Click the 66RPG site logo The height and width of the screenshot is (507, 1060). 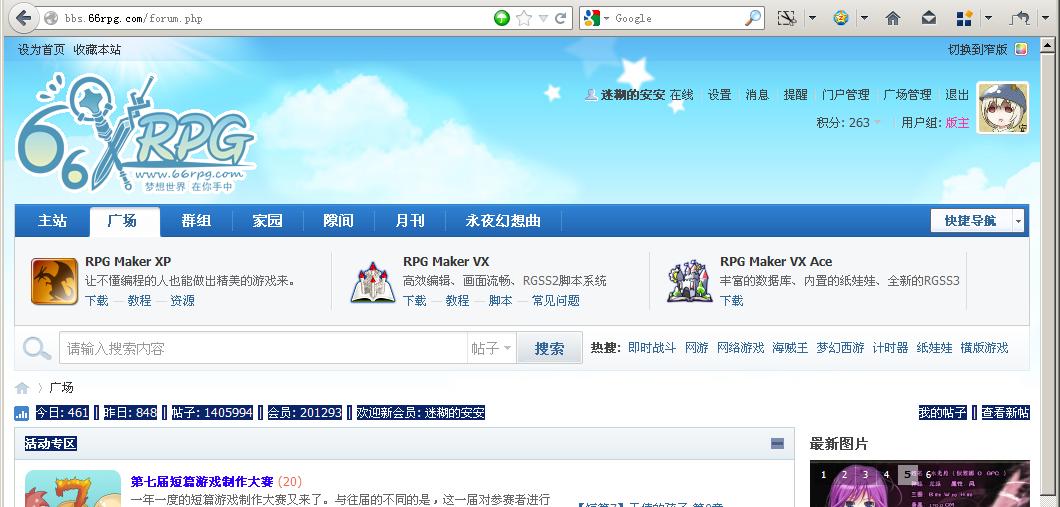tap(135, 132)
